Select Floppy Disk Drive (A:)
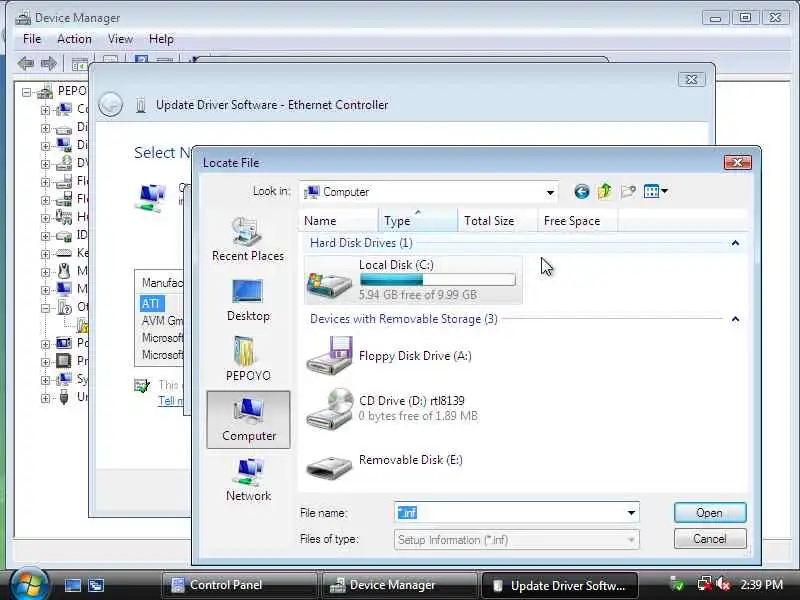800x600 pixels. (389, 356)
